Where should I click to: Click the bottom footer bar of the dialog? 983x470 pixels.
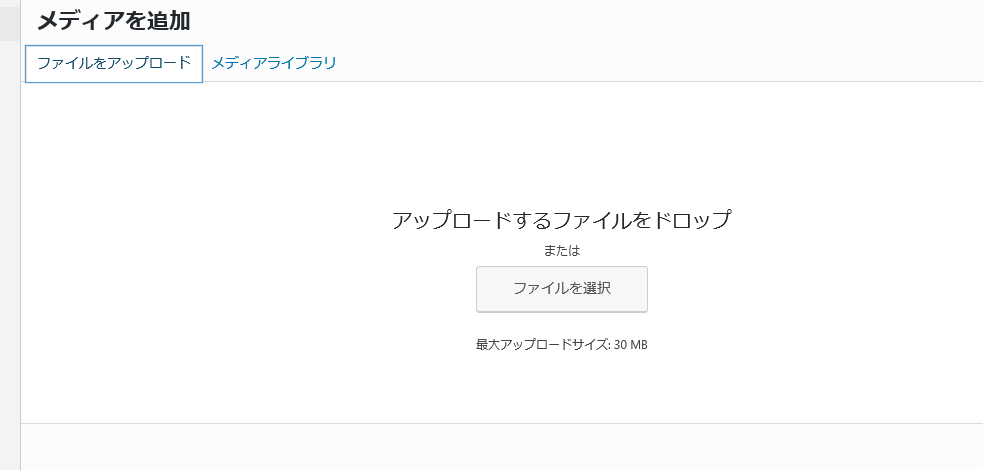coord(502,447)
